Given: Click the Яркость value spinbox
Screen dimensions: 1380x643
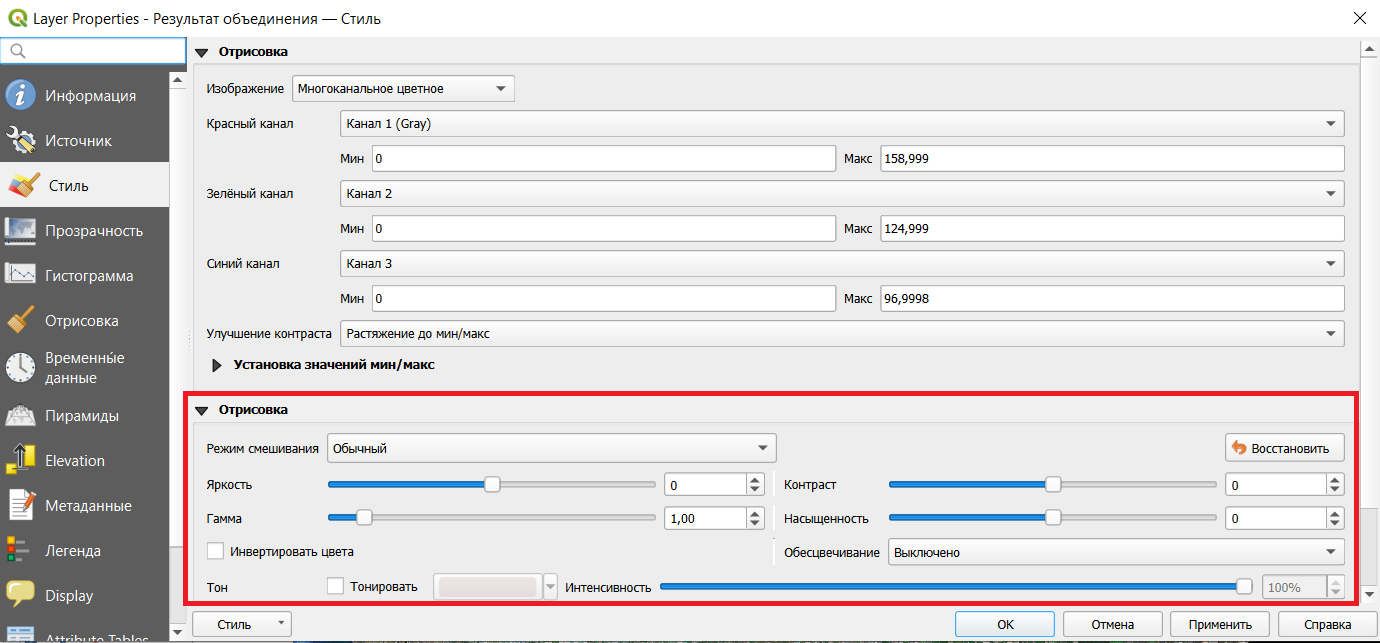Looking at the screenshot, I should click(714, 484).
